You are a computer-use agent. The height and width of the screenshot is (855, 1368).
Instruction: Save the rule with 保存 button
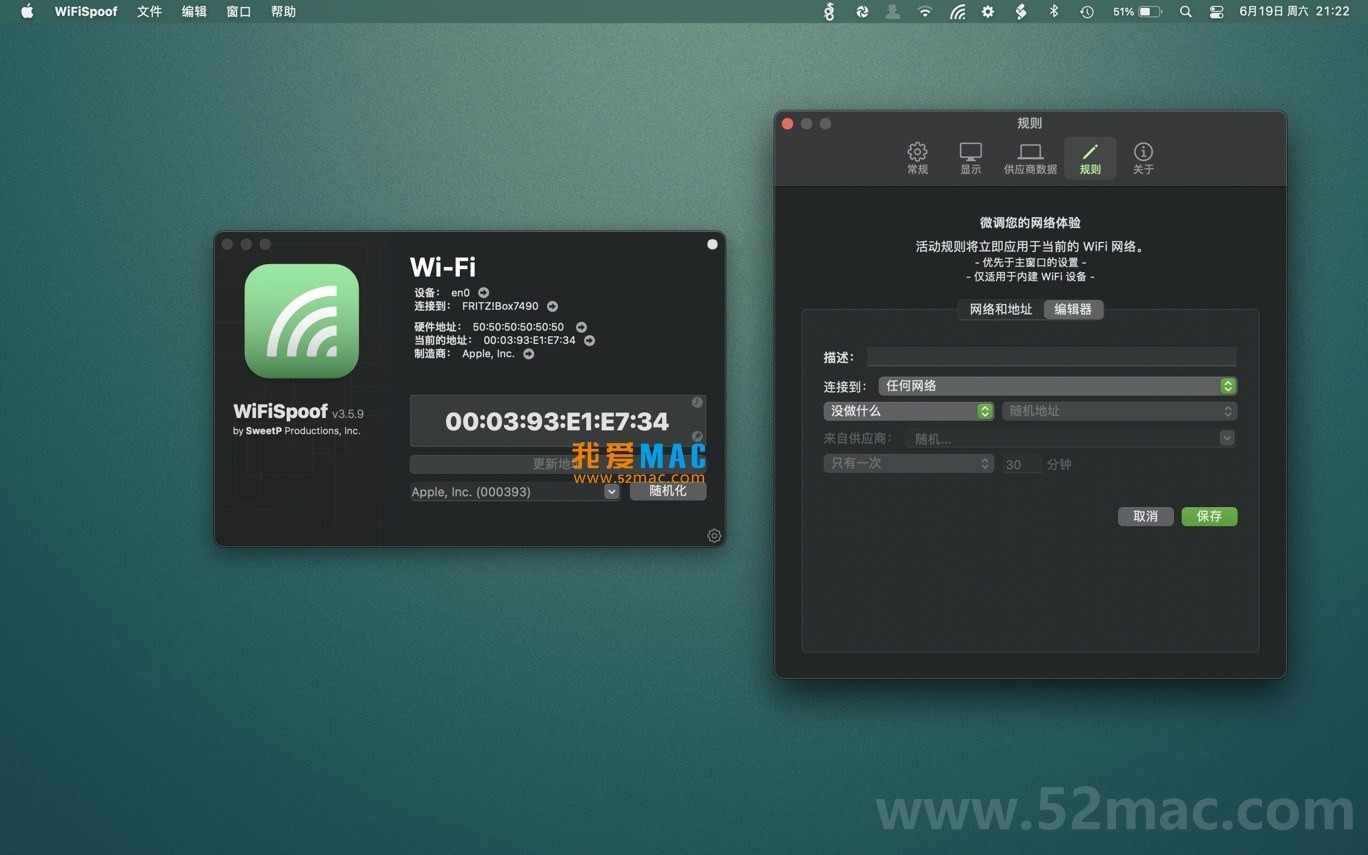click(x=1209, y=516)
